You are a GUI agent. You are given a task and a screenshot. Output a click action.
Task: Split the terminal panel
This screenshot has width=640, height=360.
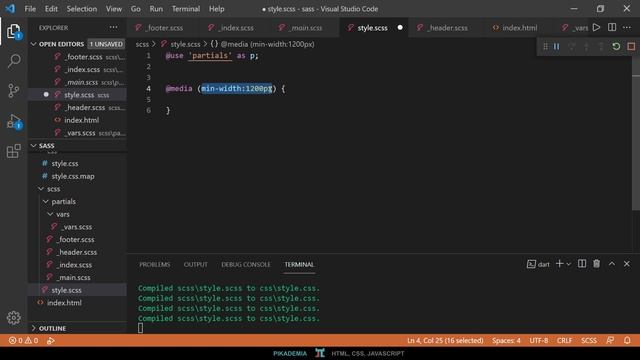coord(582,264)
